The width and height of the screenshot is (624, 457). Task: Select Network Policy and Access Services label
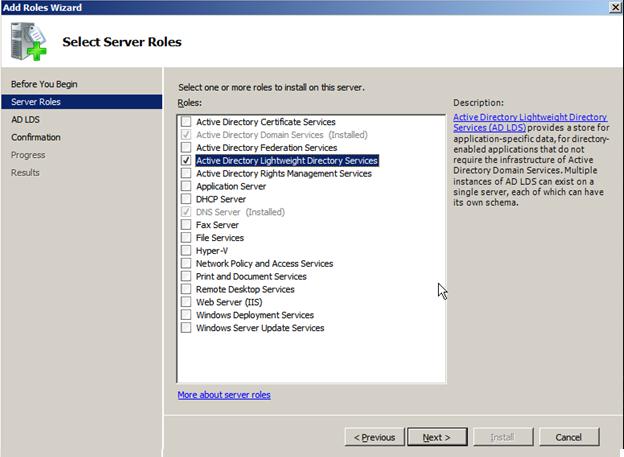click(x=265, y=264)
